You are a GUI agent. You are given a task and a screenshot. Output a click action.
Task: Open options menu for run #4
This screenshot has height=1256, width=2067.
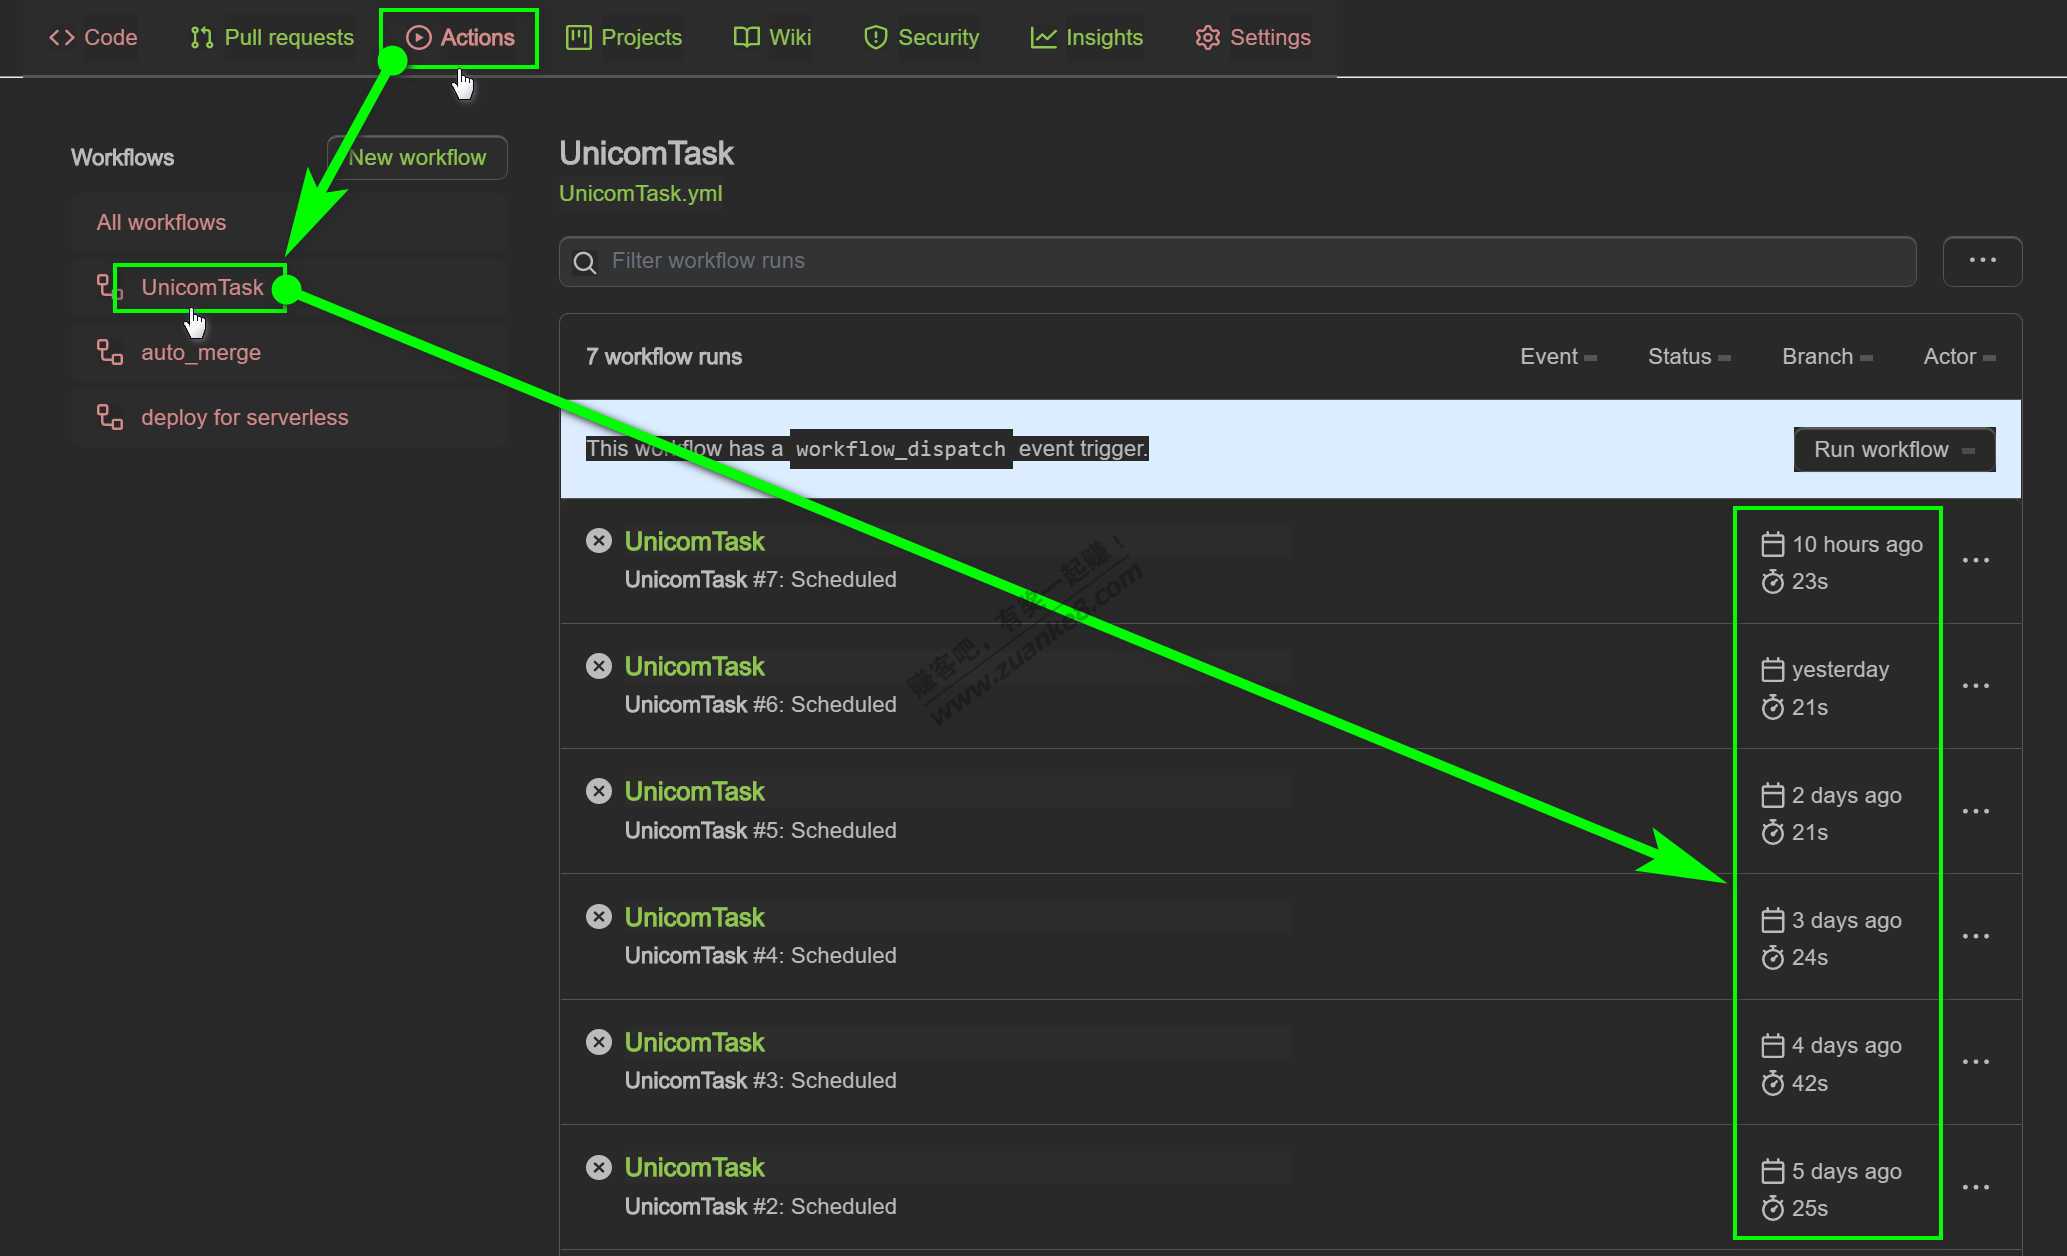1975,936
